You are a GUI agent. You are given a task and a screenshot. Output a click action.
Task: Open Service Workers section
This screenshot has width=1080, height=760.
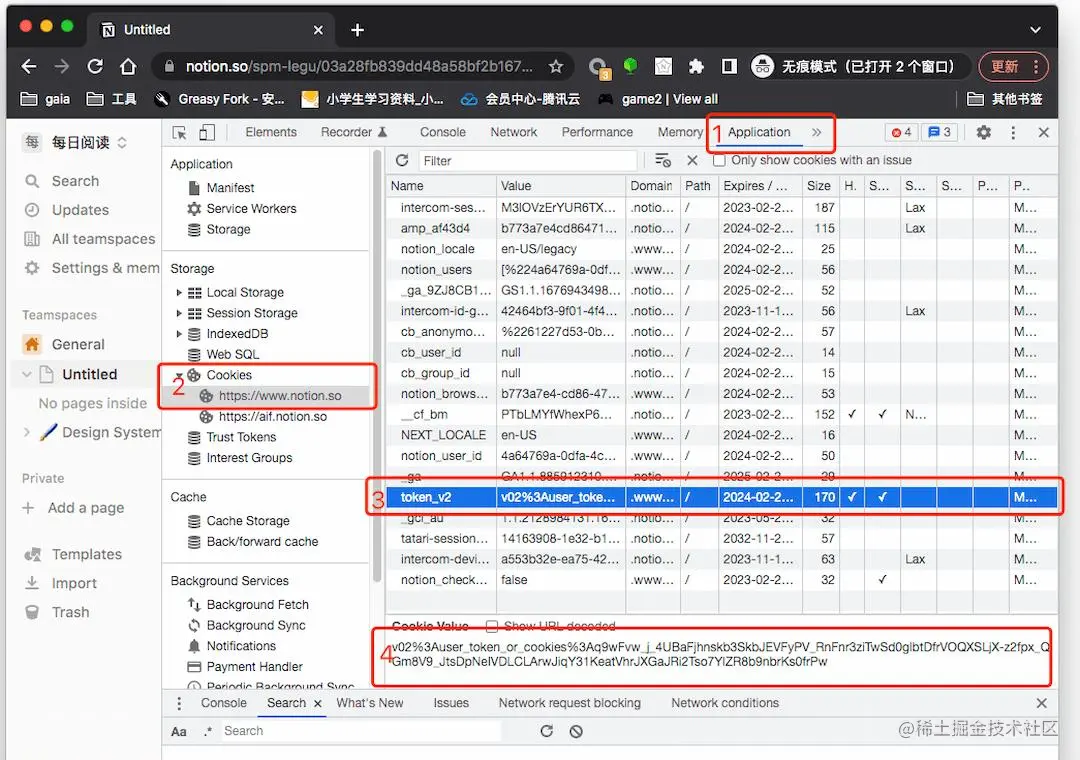coord(251,208)
